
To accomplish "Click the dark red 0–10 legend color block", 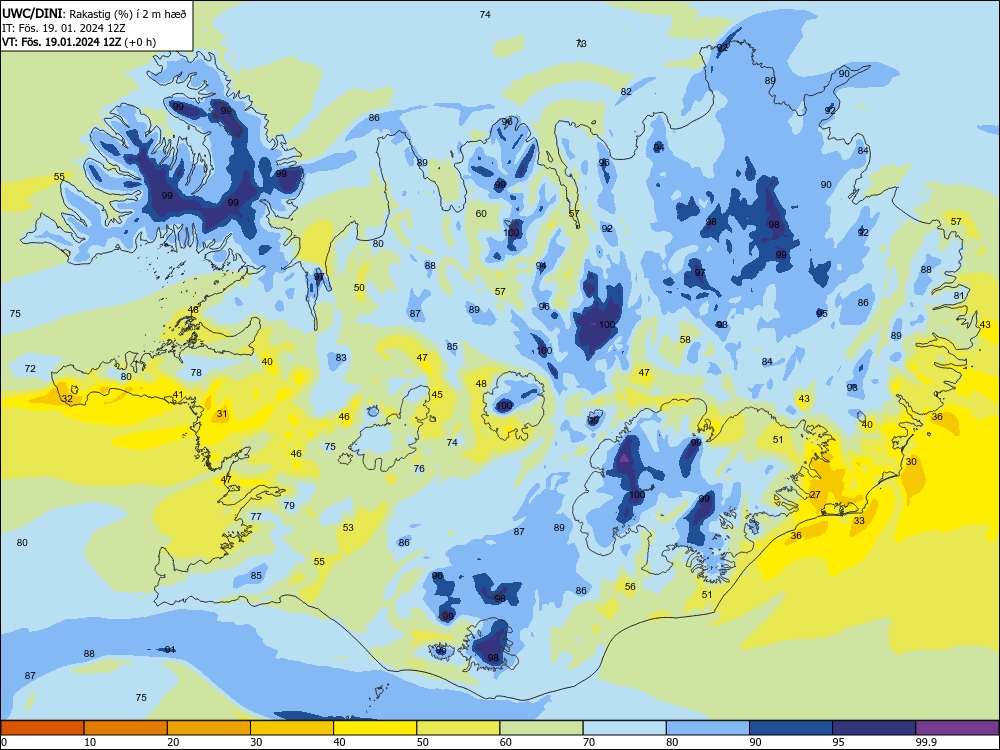I will [42, 728].
